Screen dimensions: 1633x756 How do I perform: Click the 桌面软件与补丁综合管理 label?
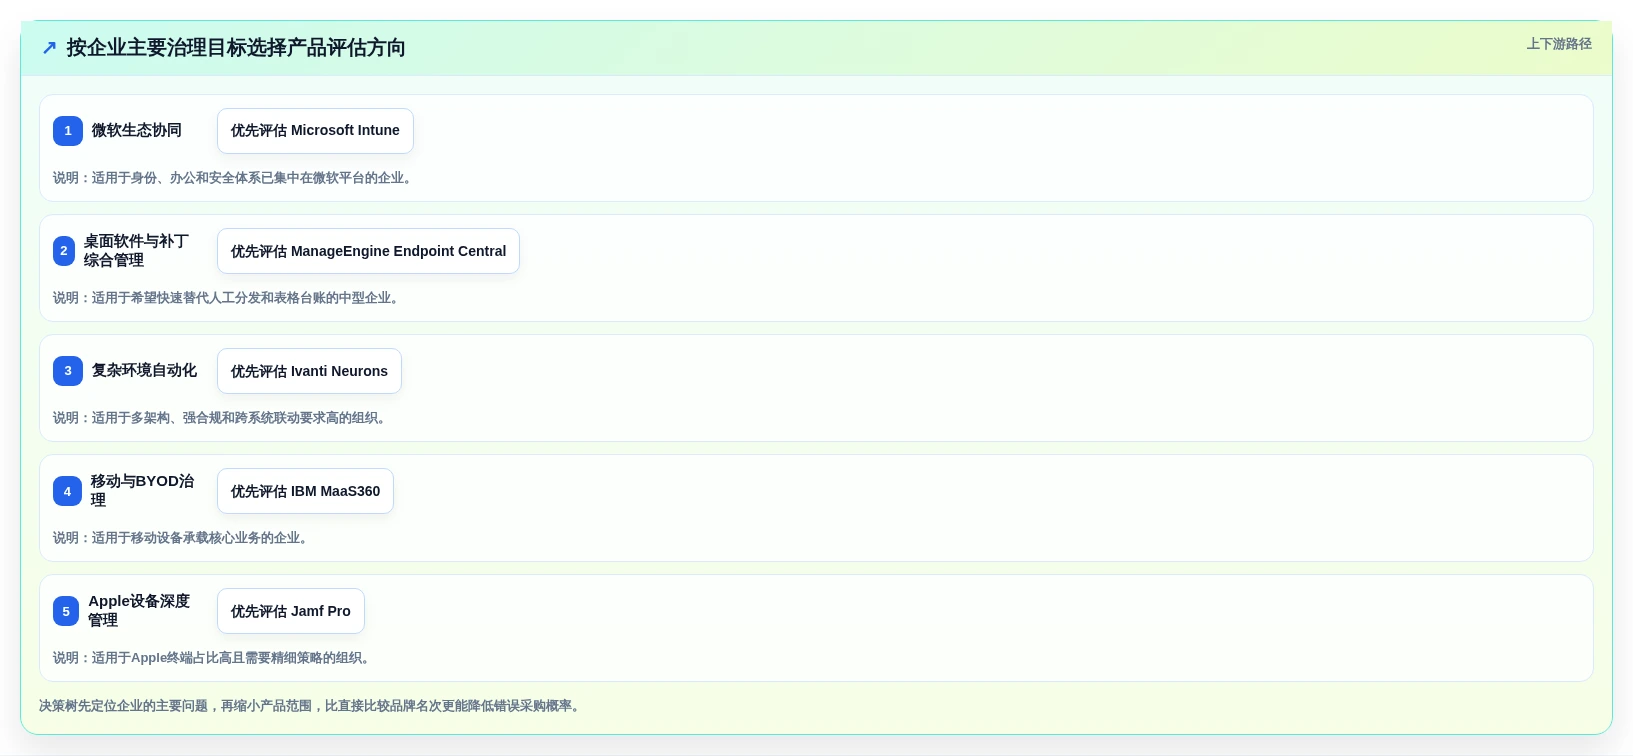click(x=136, y=251)
